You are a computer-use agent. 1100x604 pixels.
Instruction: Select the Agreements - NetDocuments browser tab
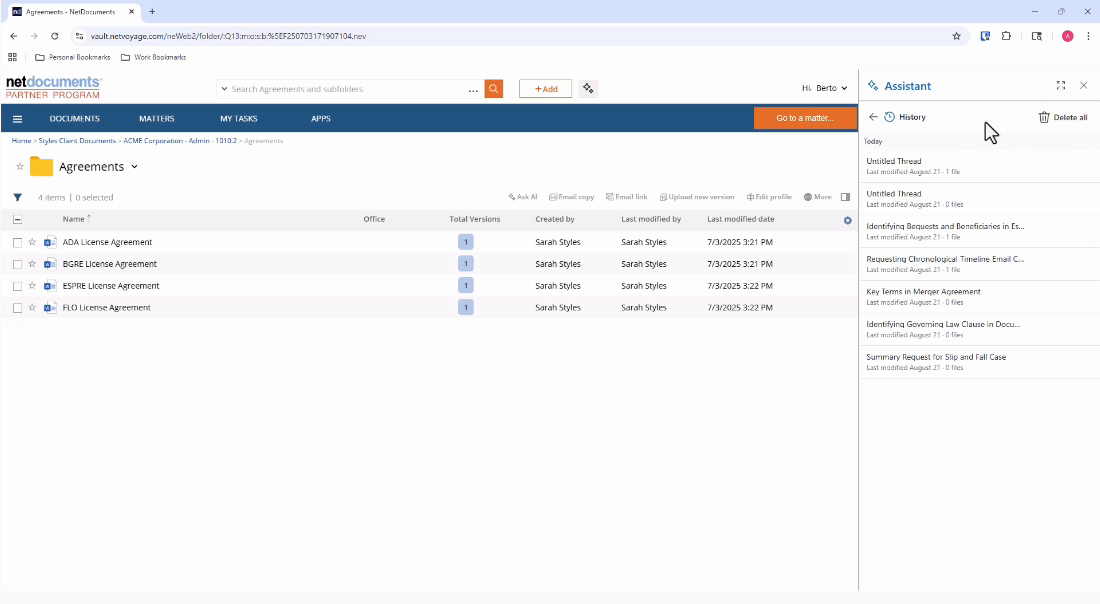click(x=73, y=12)
